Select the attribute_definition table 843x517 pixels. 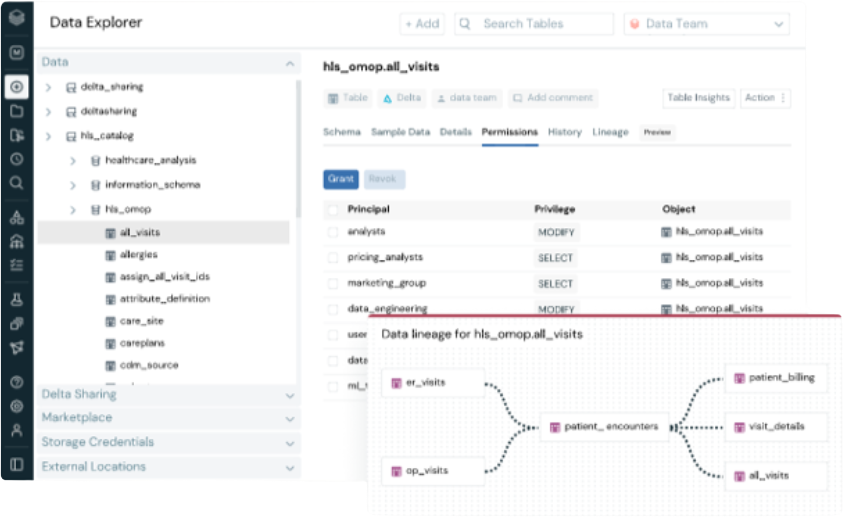[163, 299]
